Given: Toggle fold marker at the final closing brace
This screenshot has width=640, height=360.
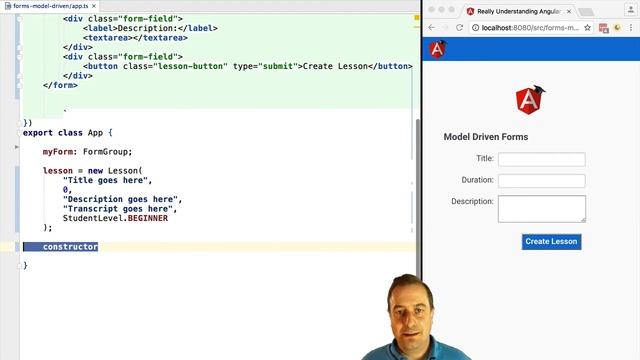Looking at the screenshot, I should tap(19, 266).
